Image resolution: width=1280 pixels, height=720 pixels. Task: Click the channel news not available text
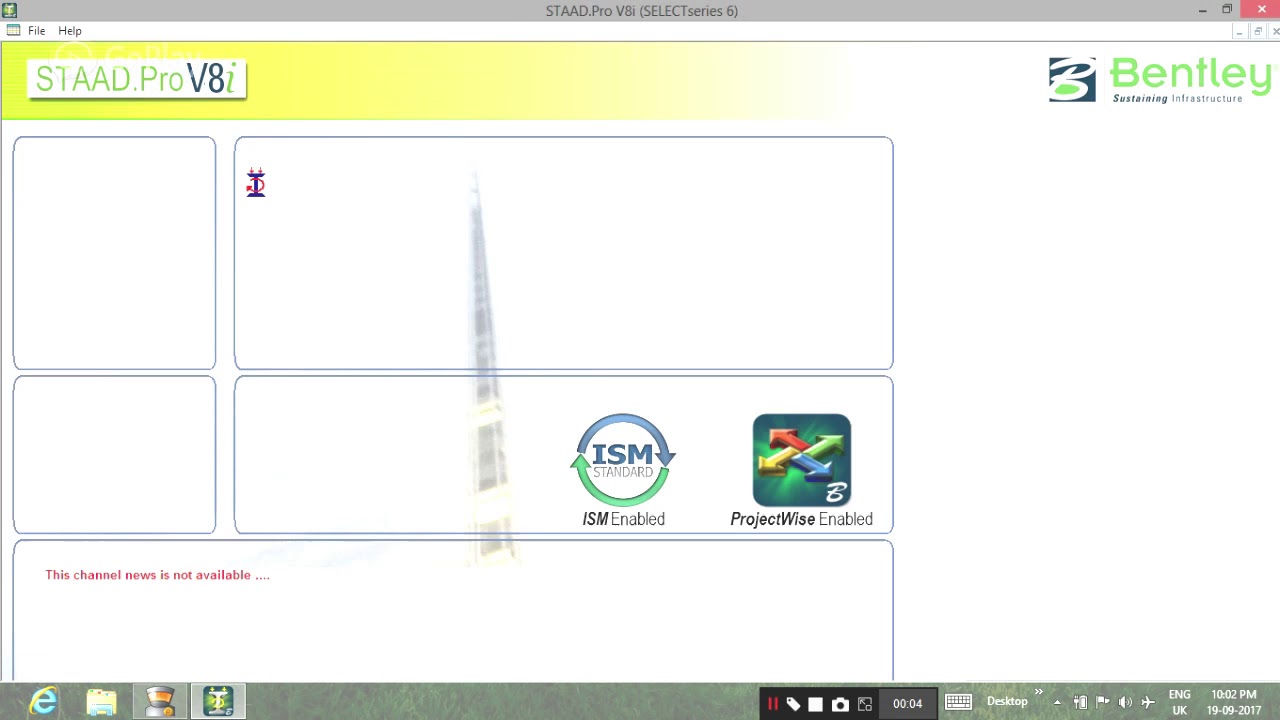[x=157, y=575]
